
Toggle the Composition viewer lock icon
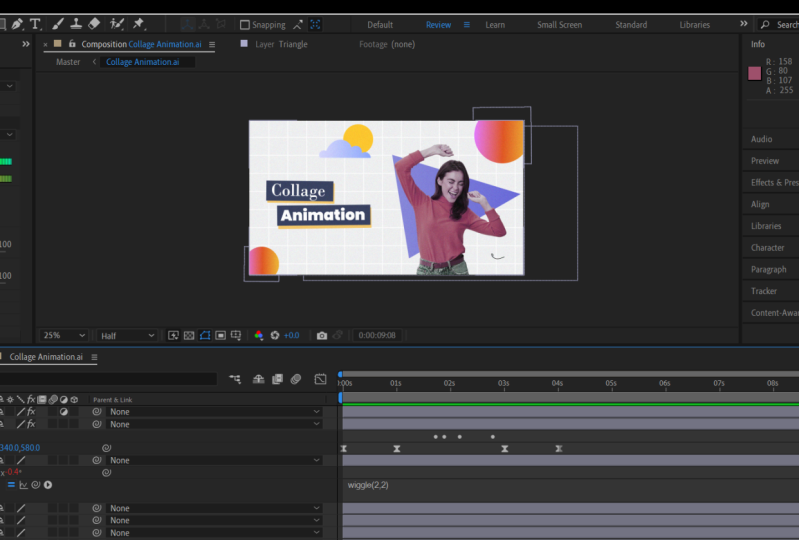72,44
